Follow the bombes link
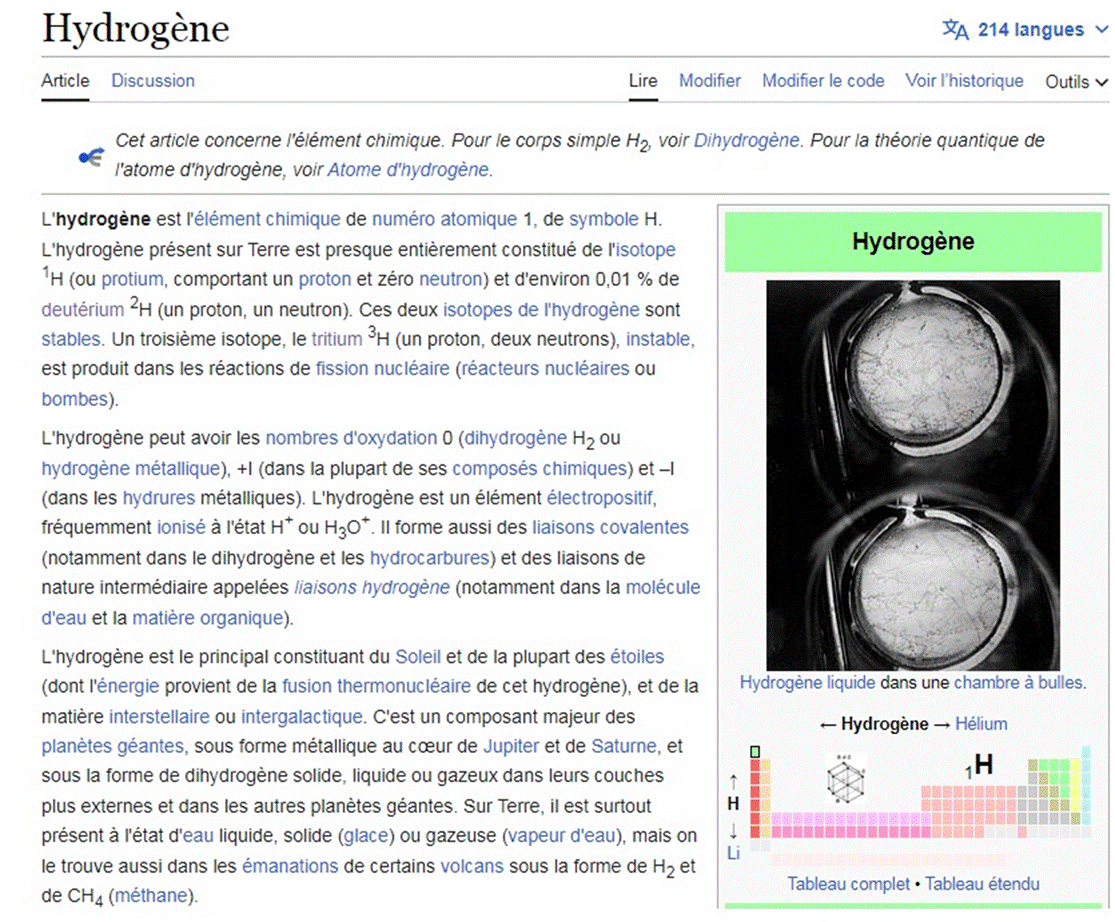 [x=74, y=400]
